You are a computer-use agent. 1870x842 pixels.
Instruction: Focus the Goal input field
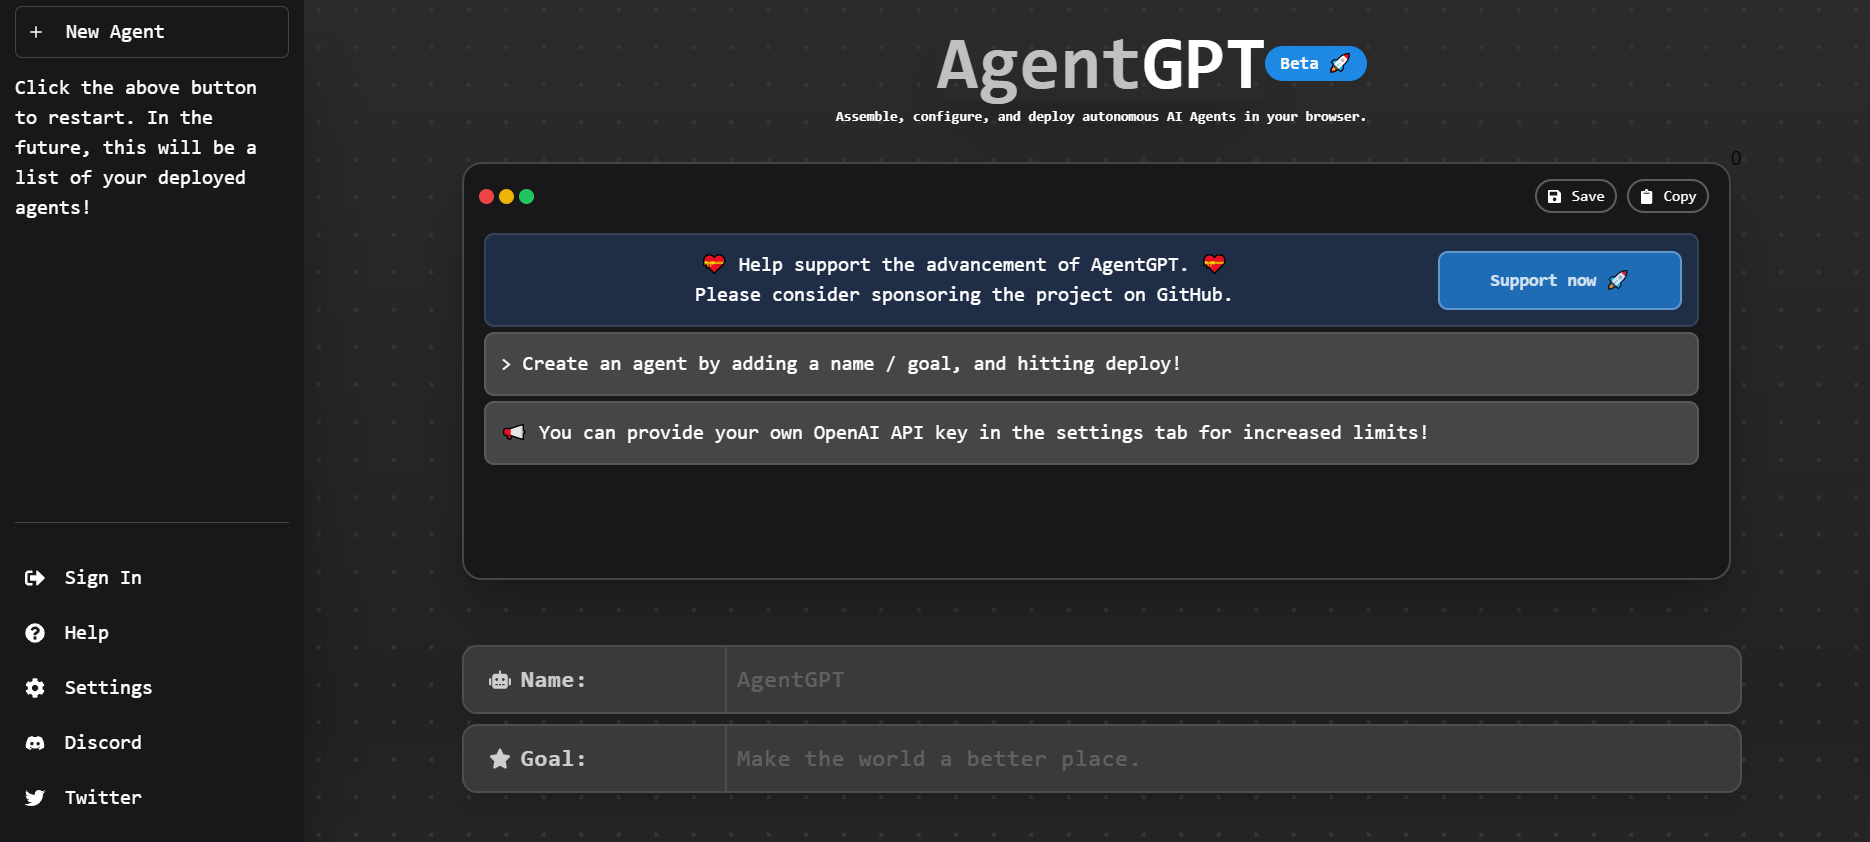pyautogui.click(x=1233, y=759)
